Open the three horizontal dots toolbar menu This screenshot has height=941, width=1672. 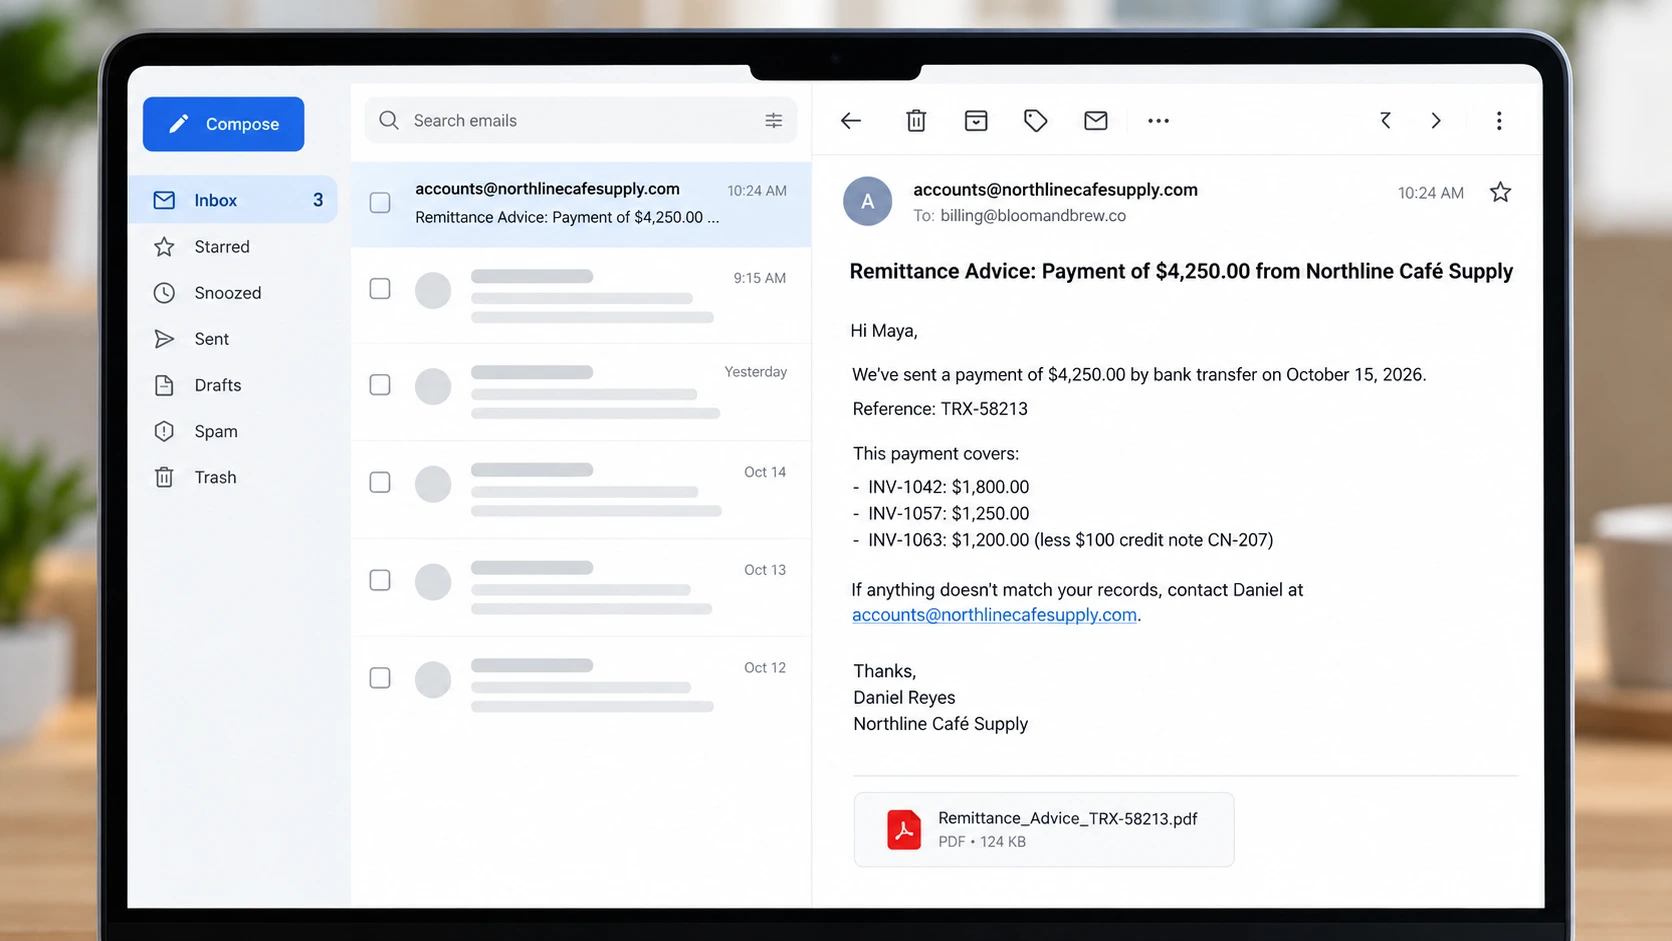coord(1158,121)
